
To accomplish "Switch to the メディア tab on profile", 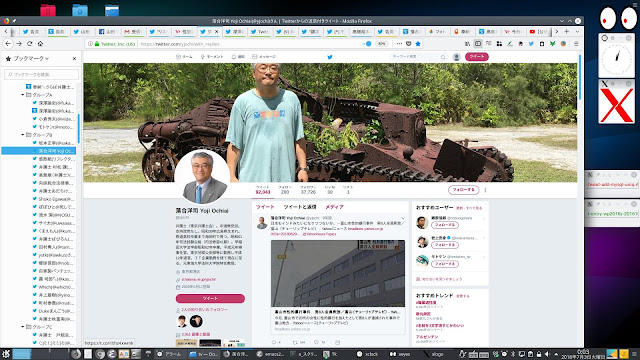I will tap(334, 207).
